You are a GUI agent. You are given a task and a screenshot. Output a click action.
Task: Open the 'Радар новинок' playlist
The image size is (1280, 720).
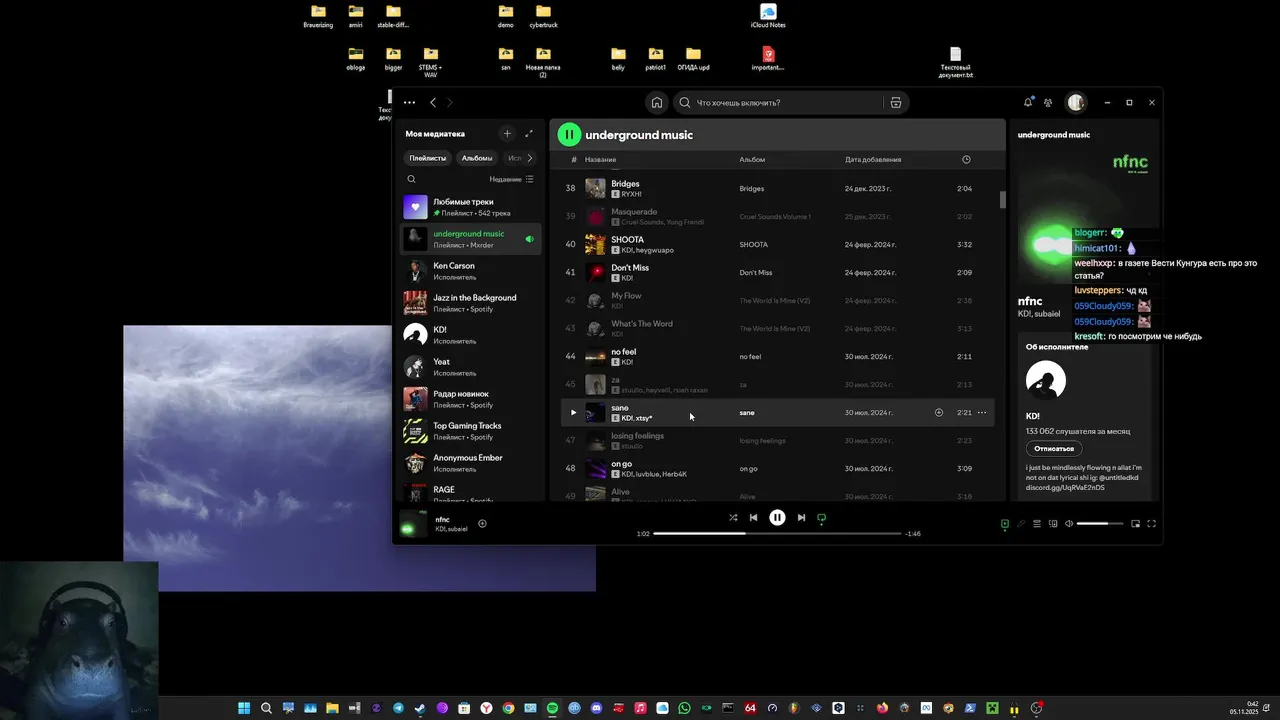pos(471,399)
